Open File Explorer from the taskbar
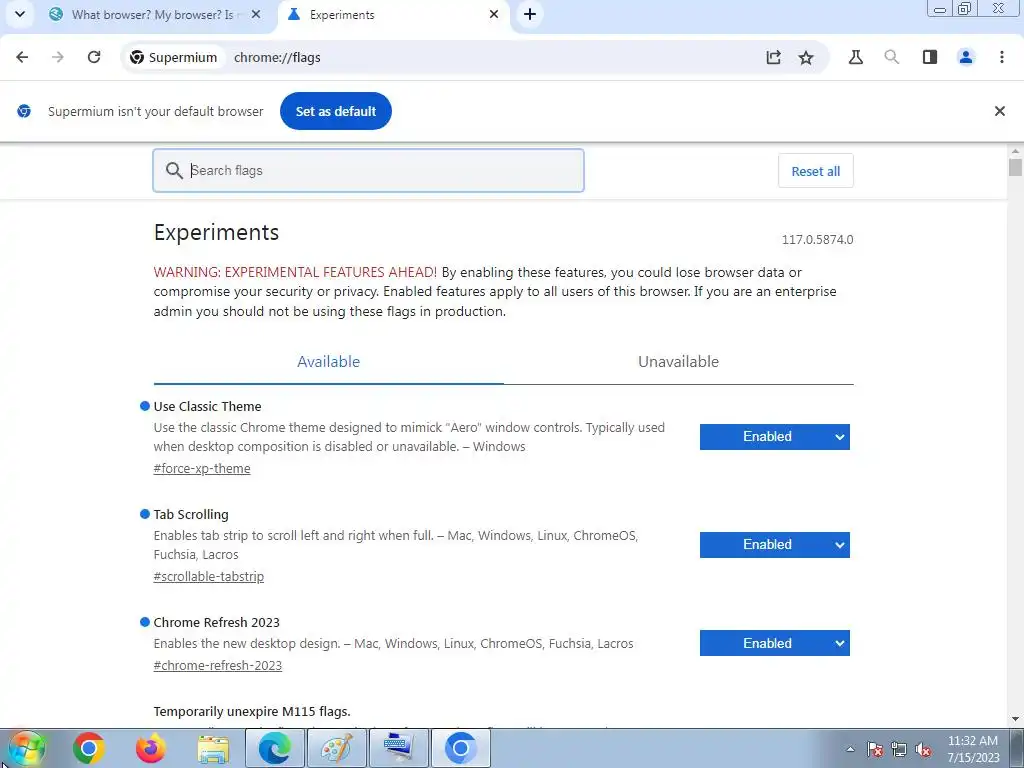 click(213, 748)
